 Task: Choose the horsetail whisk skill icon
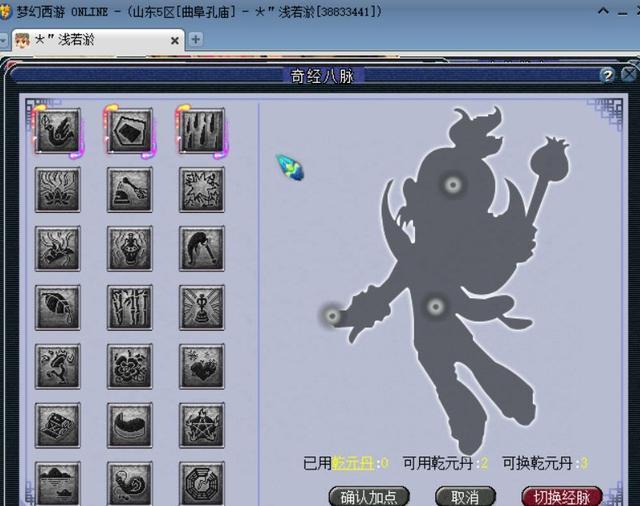click(202, 249)
